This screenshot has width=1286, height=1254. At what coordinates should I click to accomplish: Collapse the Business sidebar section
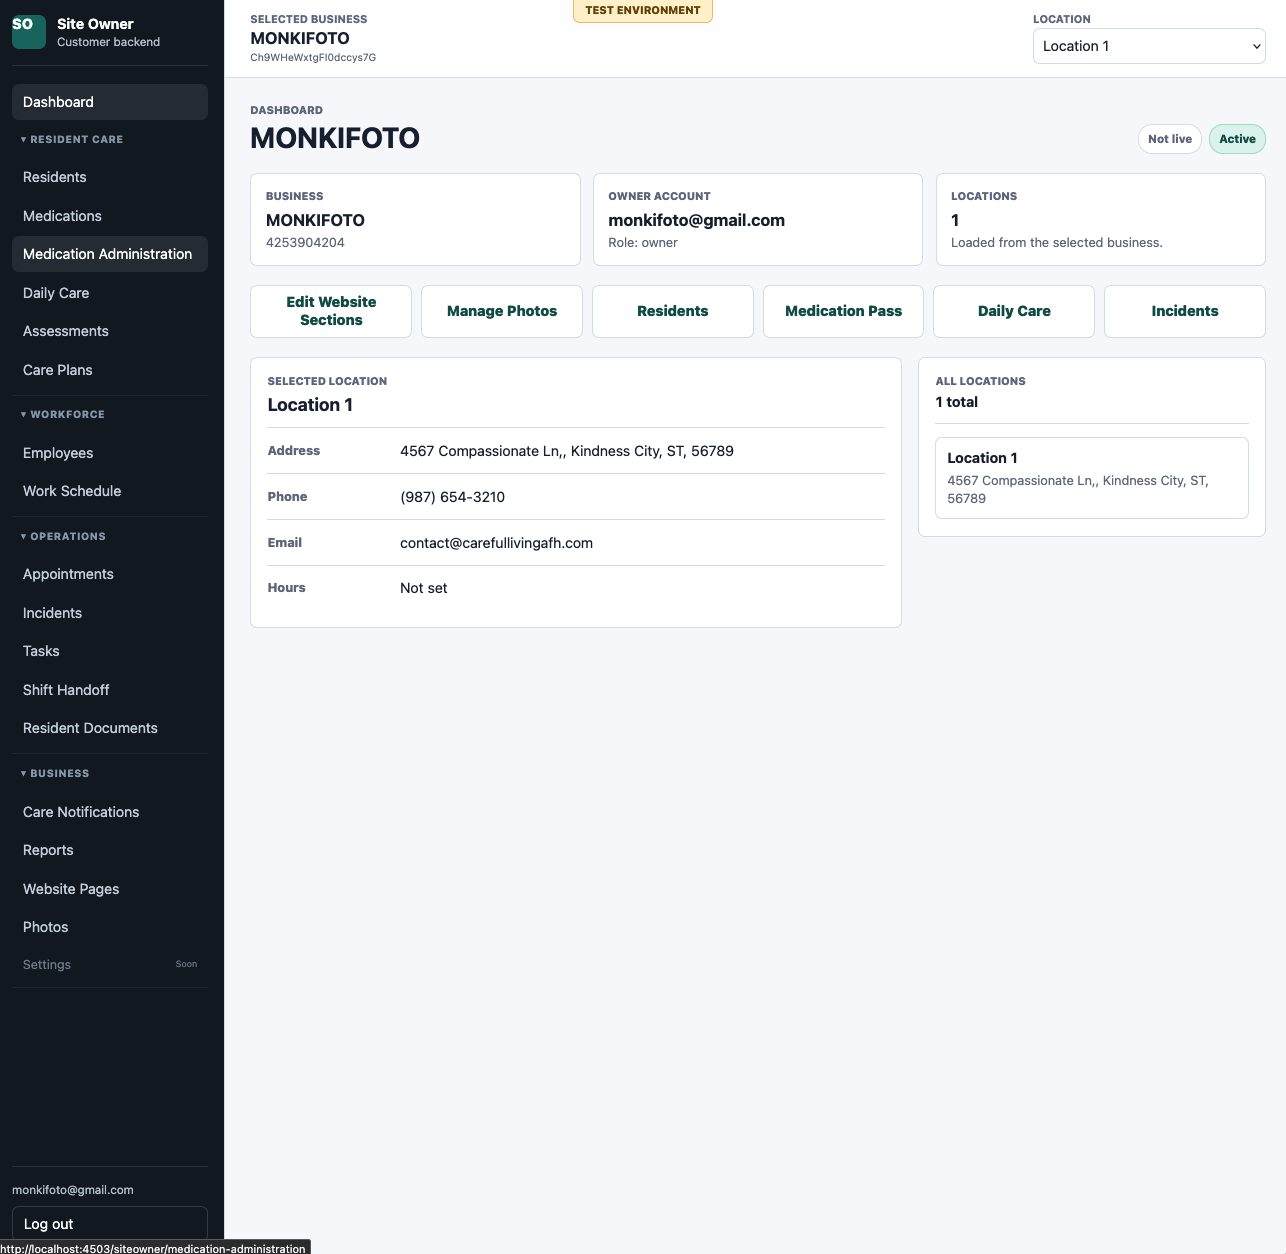(55, 774)
